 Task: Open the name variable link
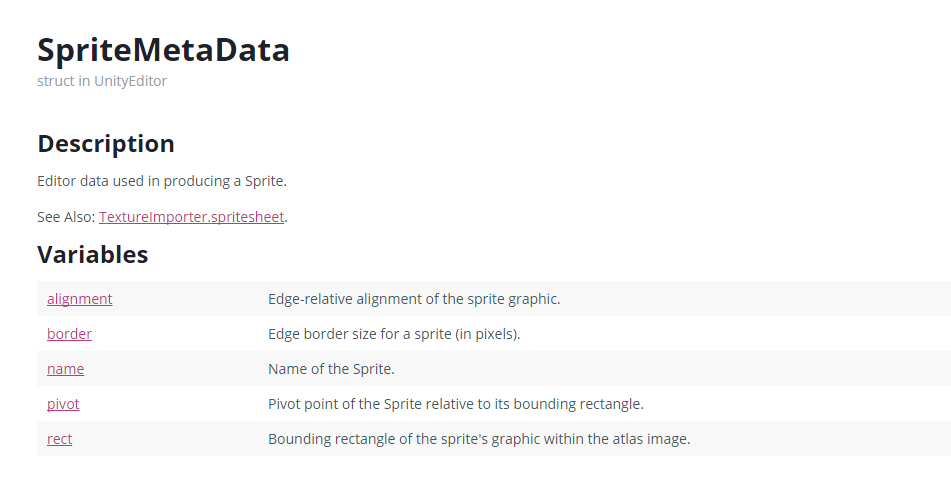(66, 369)
